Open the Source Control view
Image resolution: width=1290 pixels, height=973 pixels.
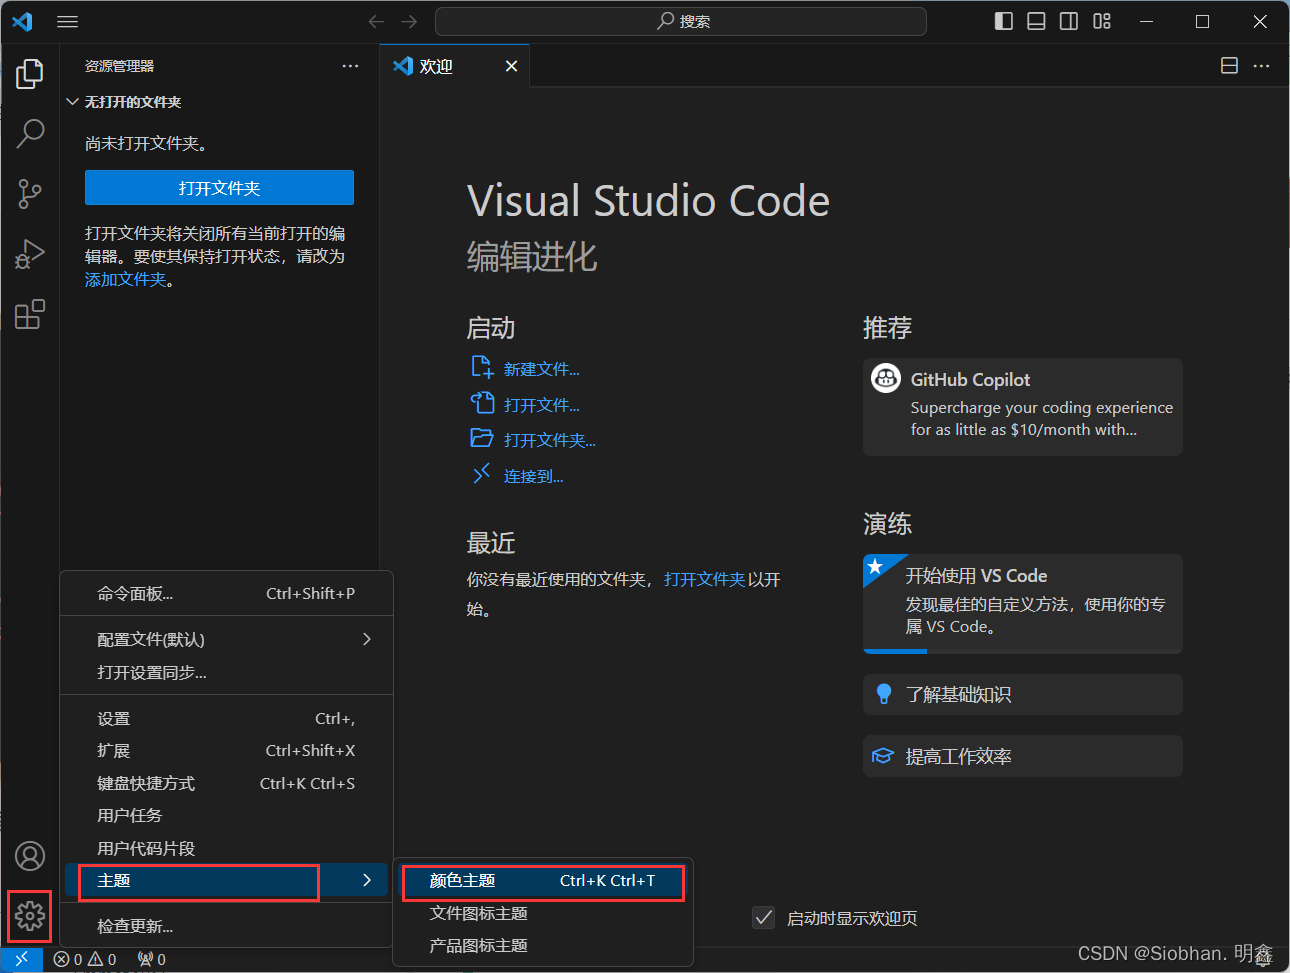(30, 194)
